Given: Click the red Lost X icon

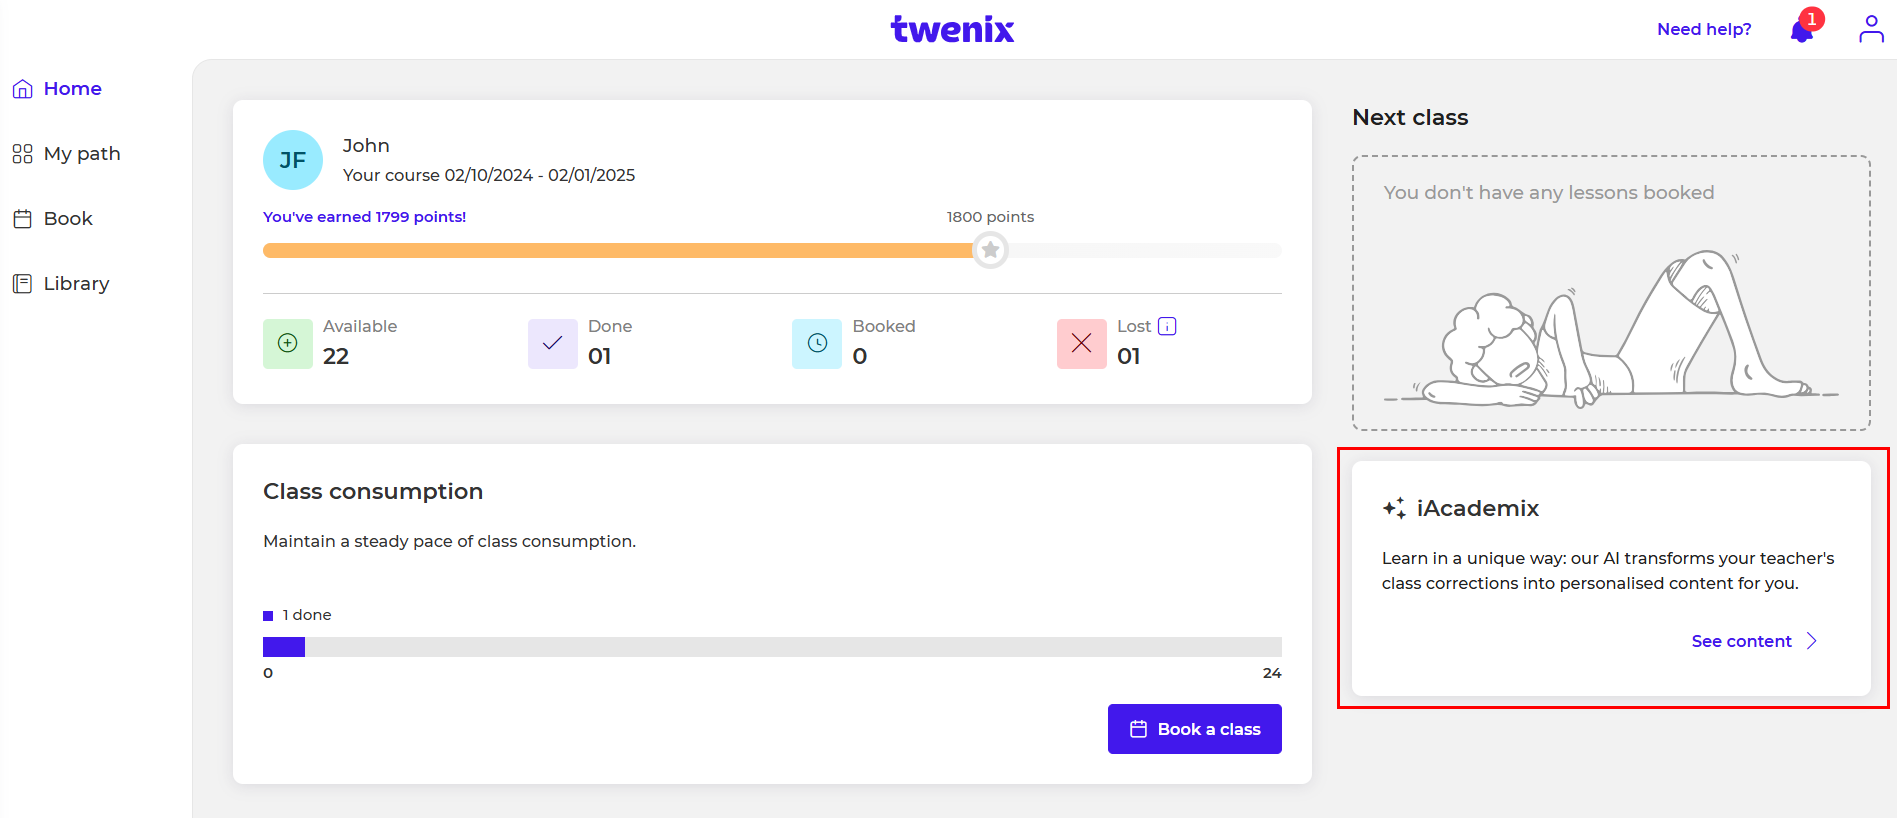Looking at the screenshot, I should coord(1081,343).
